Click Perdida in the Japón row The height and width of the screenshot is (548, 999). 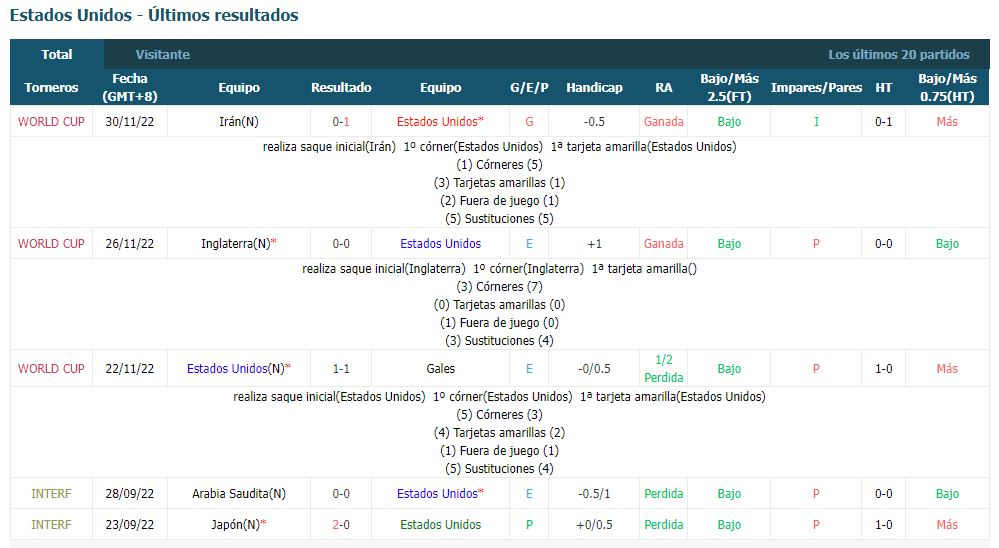click(663, 524)
